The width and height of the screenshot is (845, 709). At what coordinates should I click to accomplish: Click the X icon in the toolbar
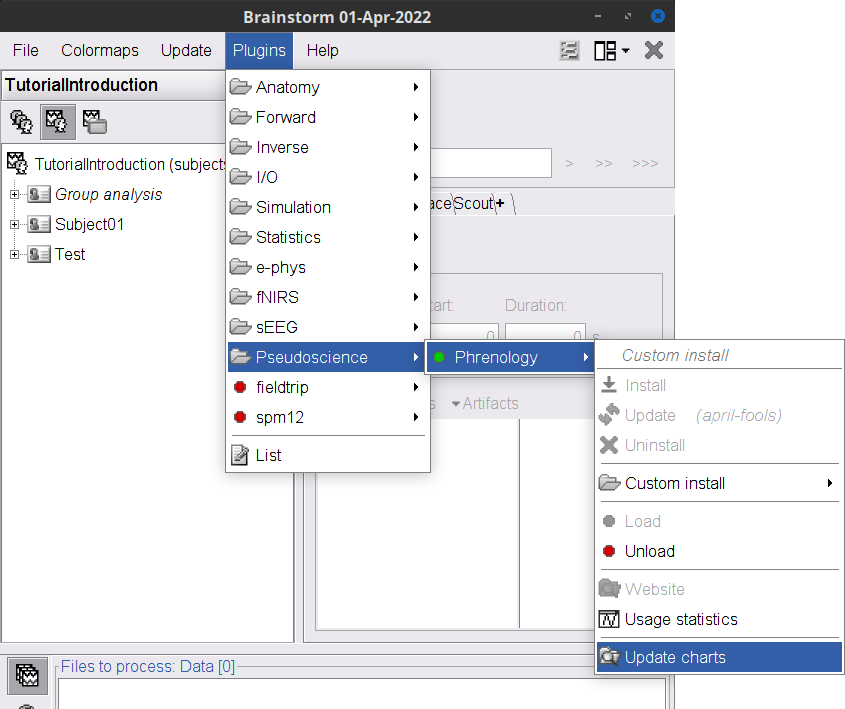(x=654, y=51)
